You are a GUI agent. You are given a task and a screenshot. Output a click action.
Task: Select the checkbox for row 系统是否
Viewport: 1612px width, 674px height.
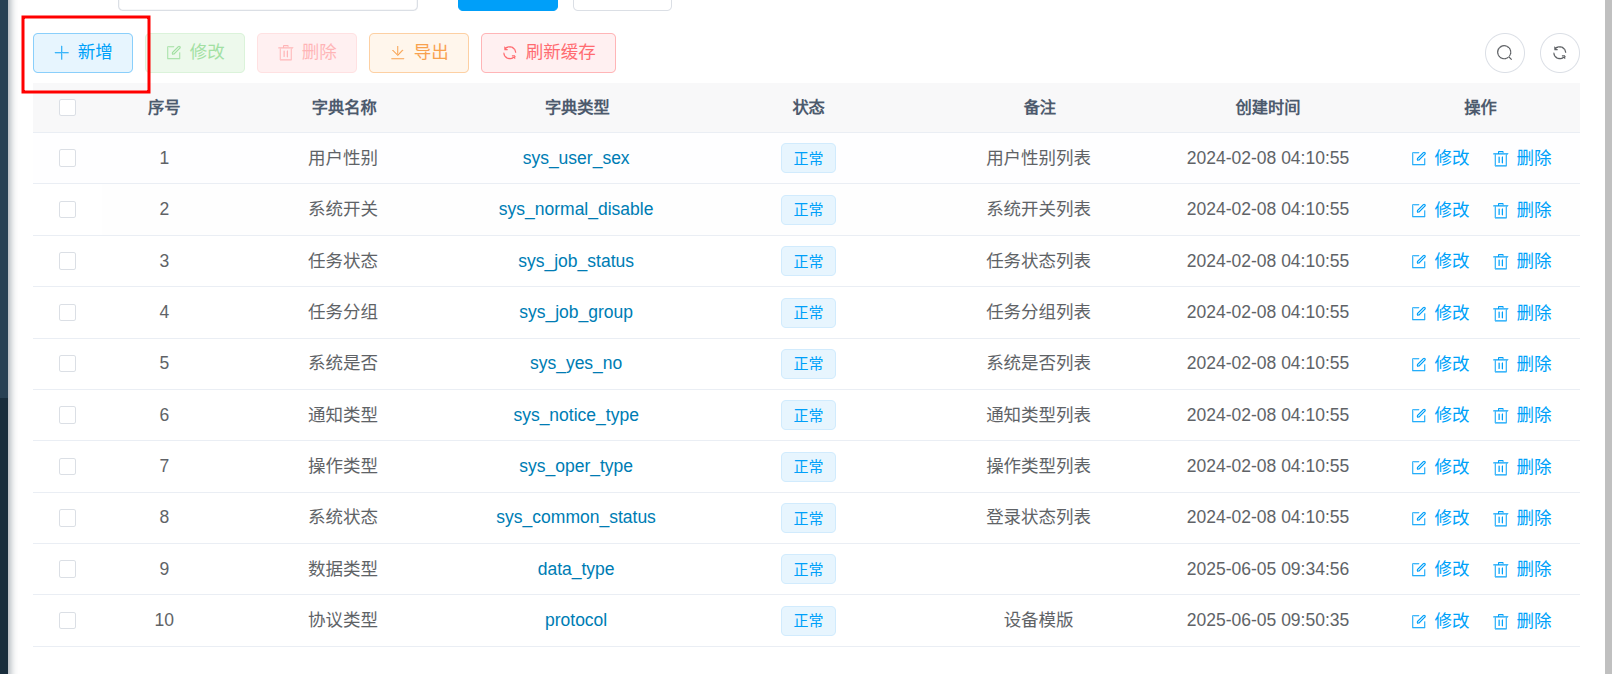coord(67,363)
